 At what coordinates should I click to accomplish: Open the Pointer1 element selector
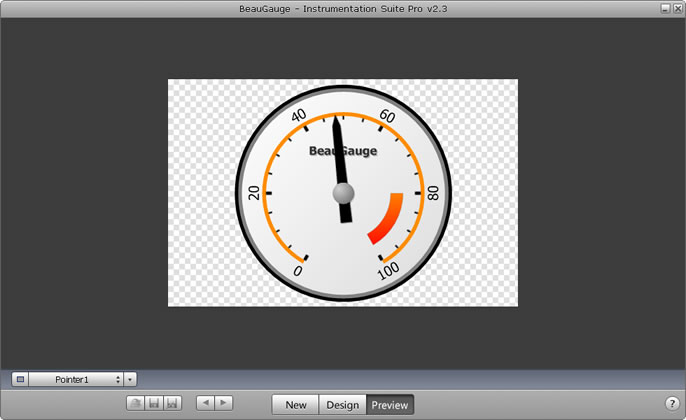coord(76,379)
